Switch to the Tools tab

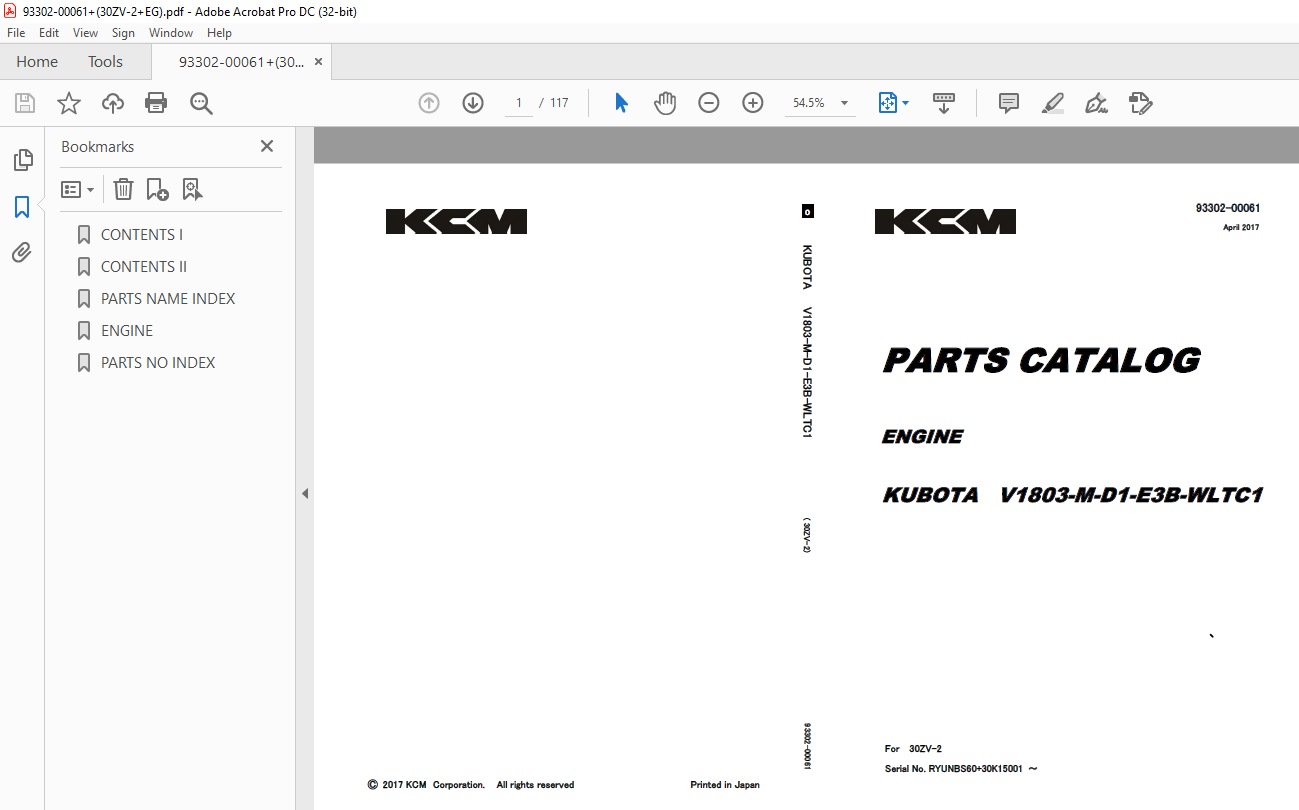tap(105, 62)
